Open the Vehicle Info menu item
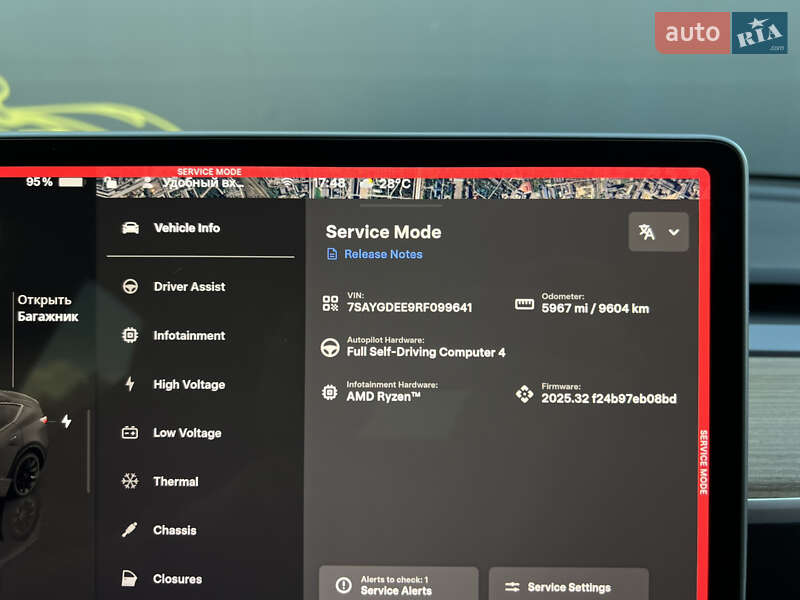 186,228
